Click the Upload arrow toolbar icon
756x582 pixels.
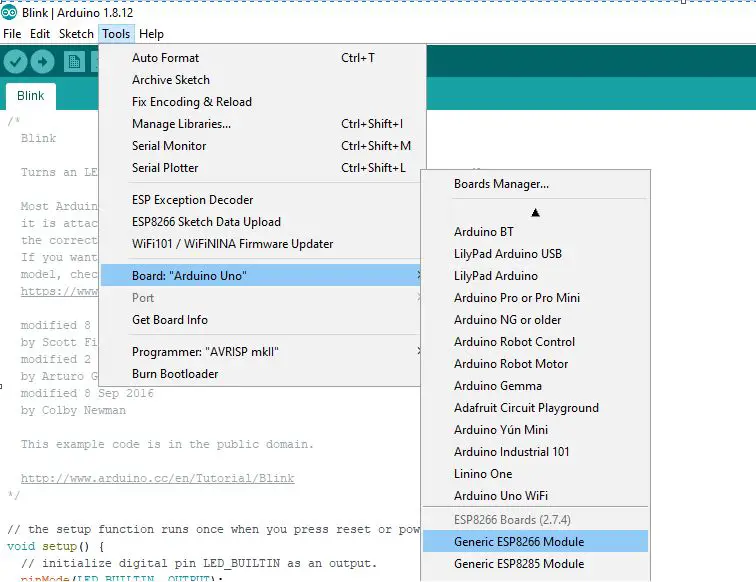(42, 62)
